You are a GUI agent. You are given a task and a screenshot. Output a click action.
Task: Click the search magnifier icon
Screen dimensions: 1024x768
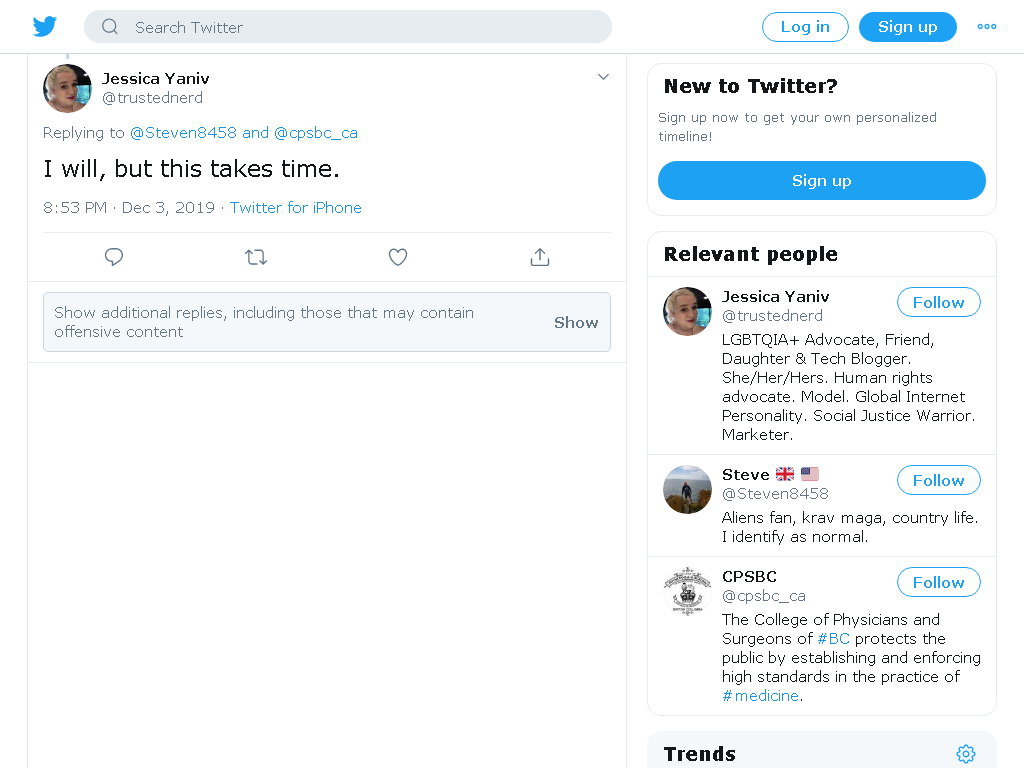(x=110, y=27)
